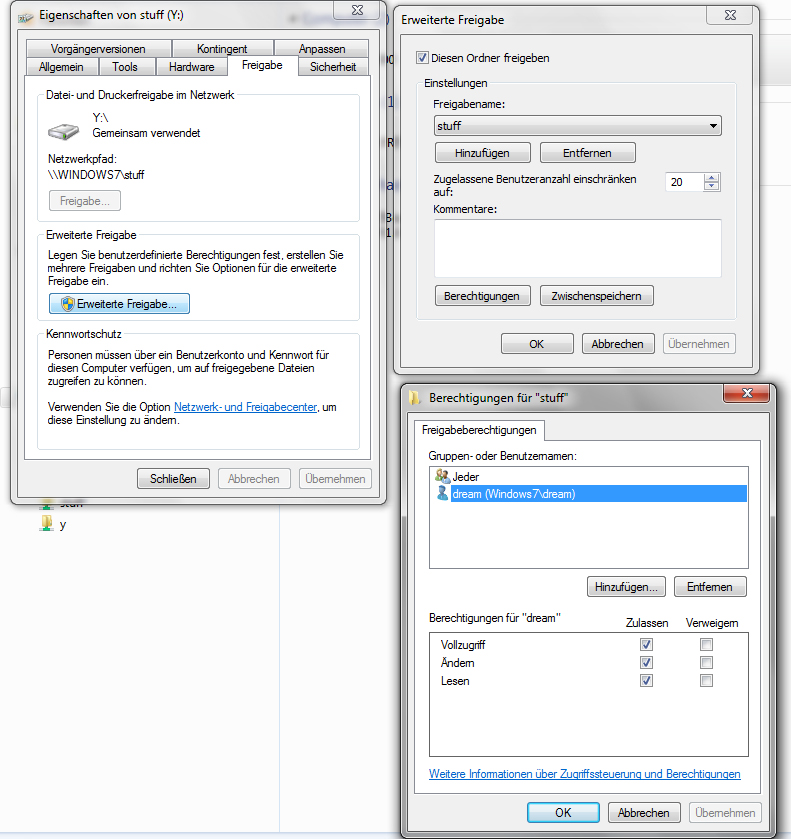This screenshot has width=791, height=839.
Task: Uncheck Diesen Ordner freigeben checkbox
Action: pyautogui.click(x=422, y=58)
